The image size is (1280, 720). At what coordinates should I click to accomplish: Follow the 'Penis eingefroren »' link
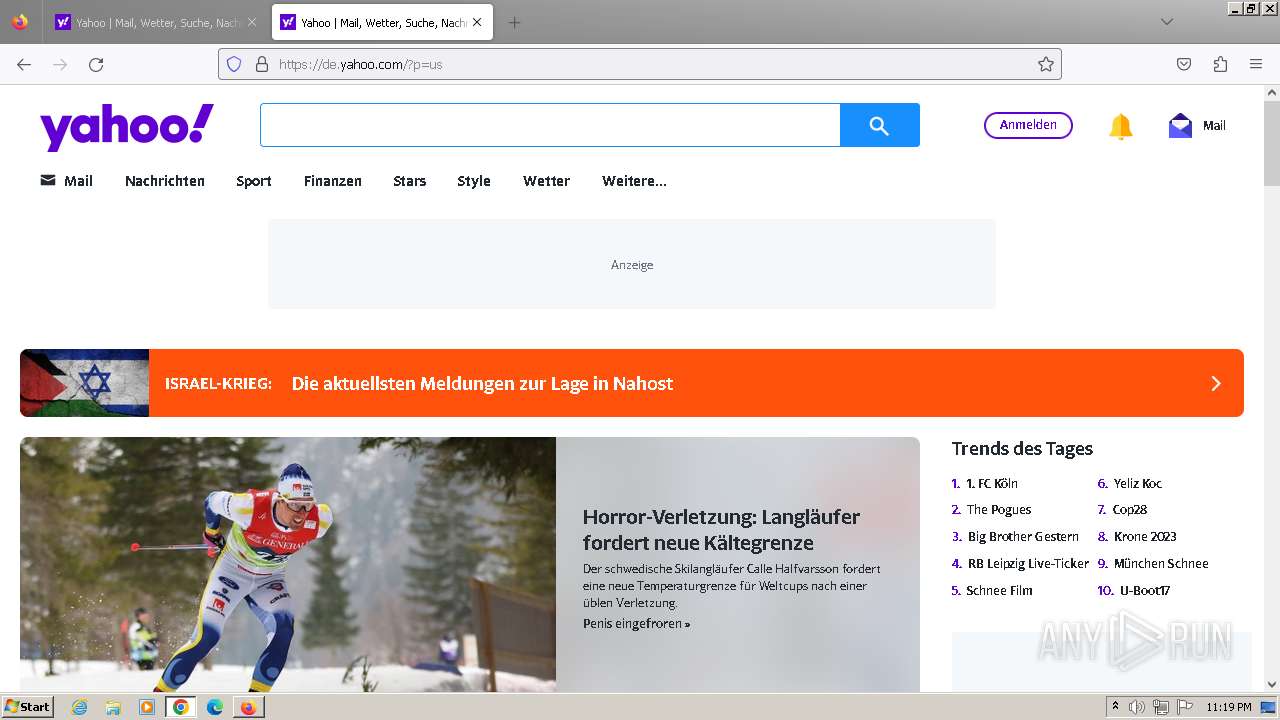pos(636,624)
